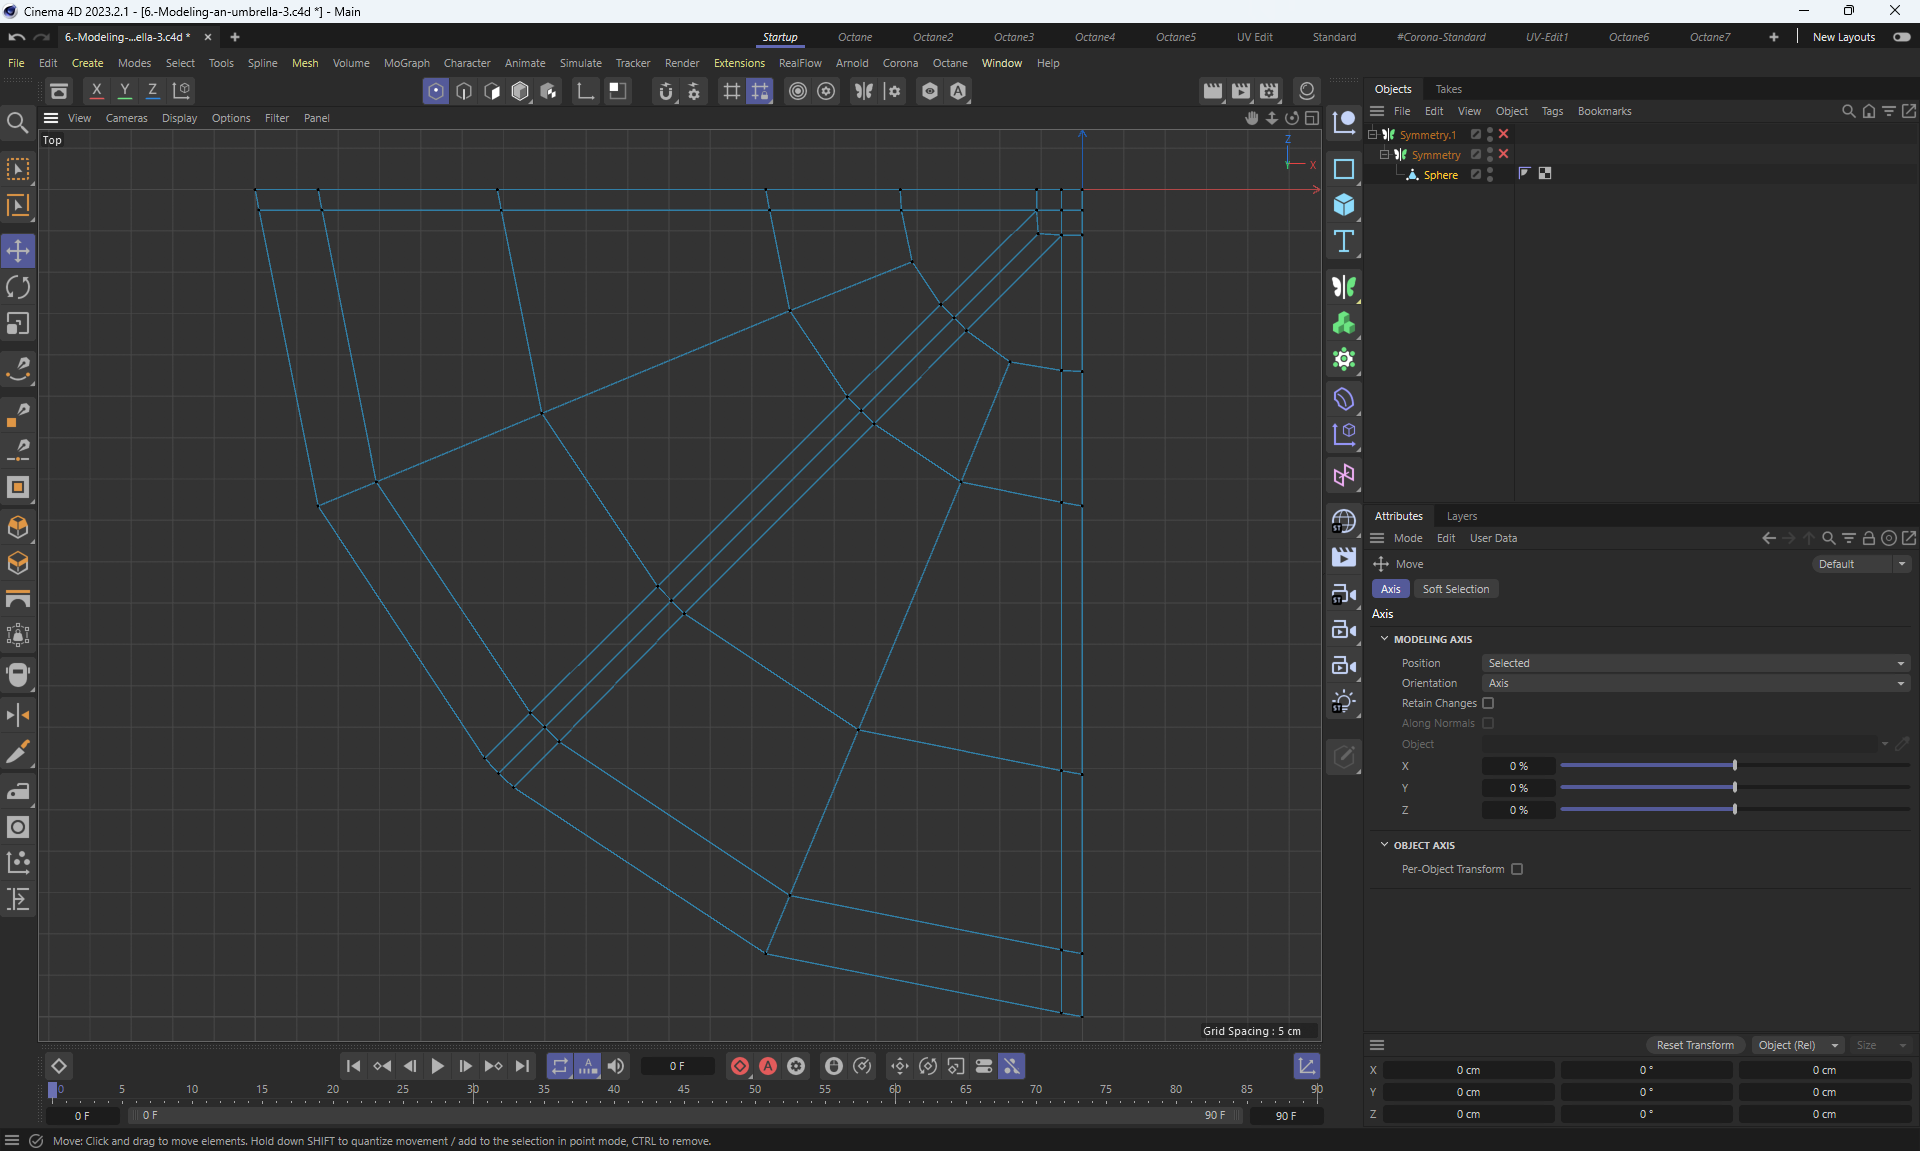
Task: Check the Per-Object Transform box
Action: pyautogui.click(x=1517, y=869)
